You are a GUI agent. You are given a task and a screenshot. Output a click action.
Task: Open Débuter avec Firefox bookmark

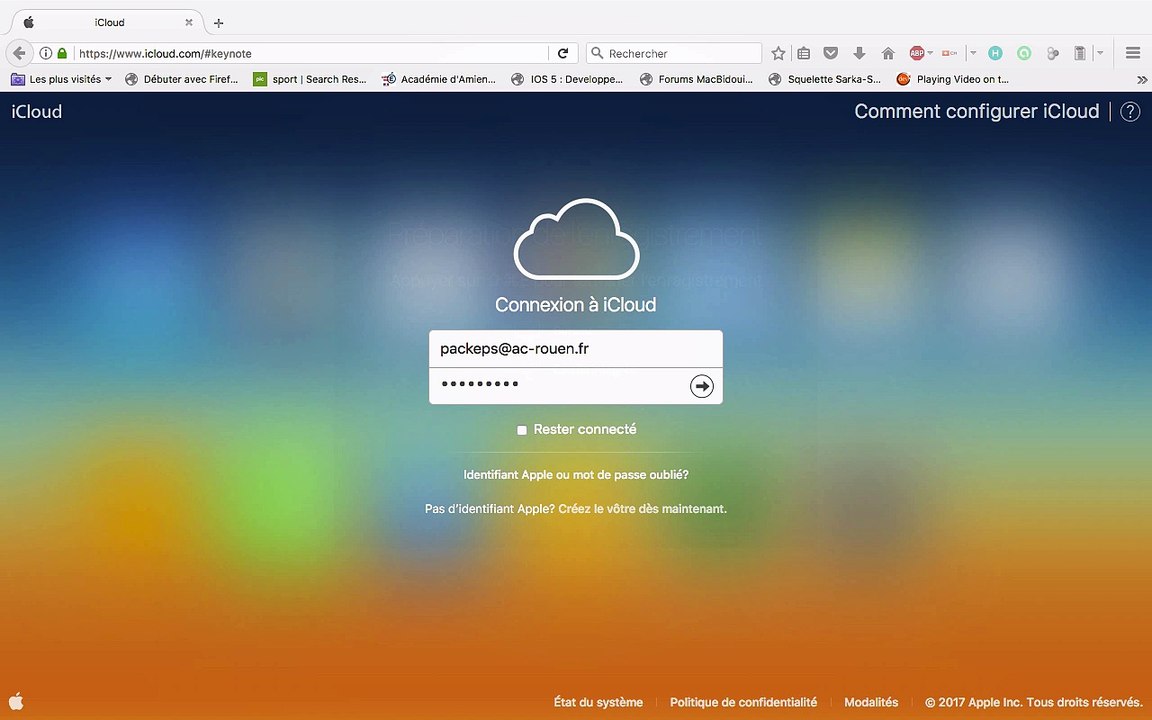click(181, 79)
